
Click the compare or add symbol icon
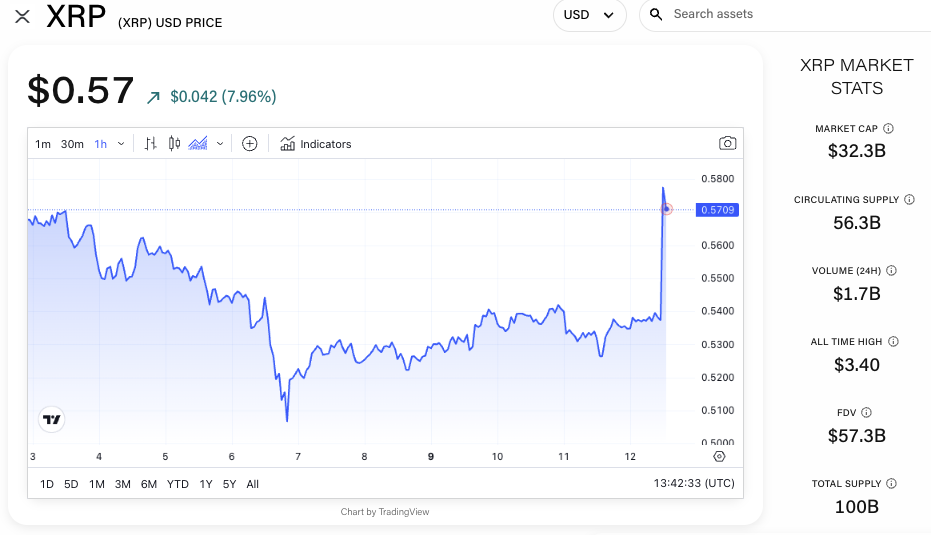tap(250, 144)
